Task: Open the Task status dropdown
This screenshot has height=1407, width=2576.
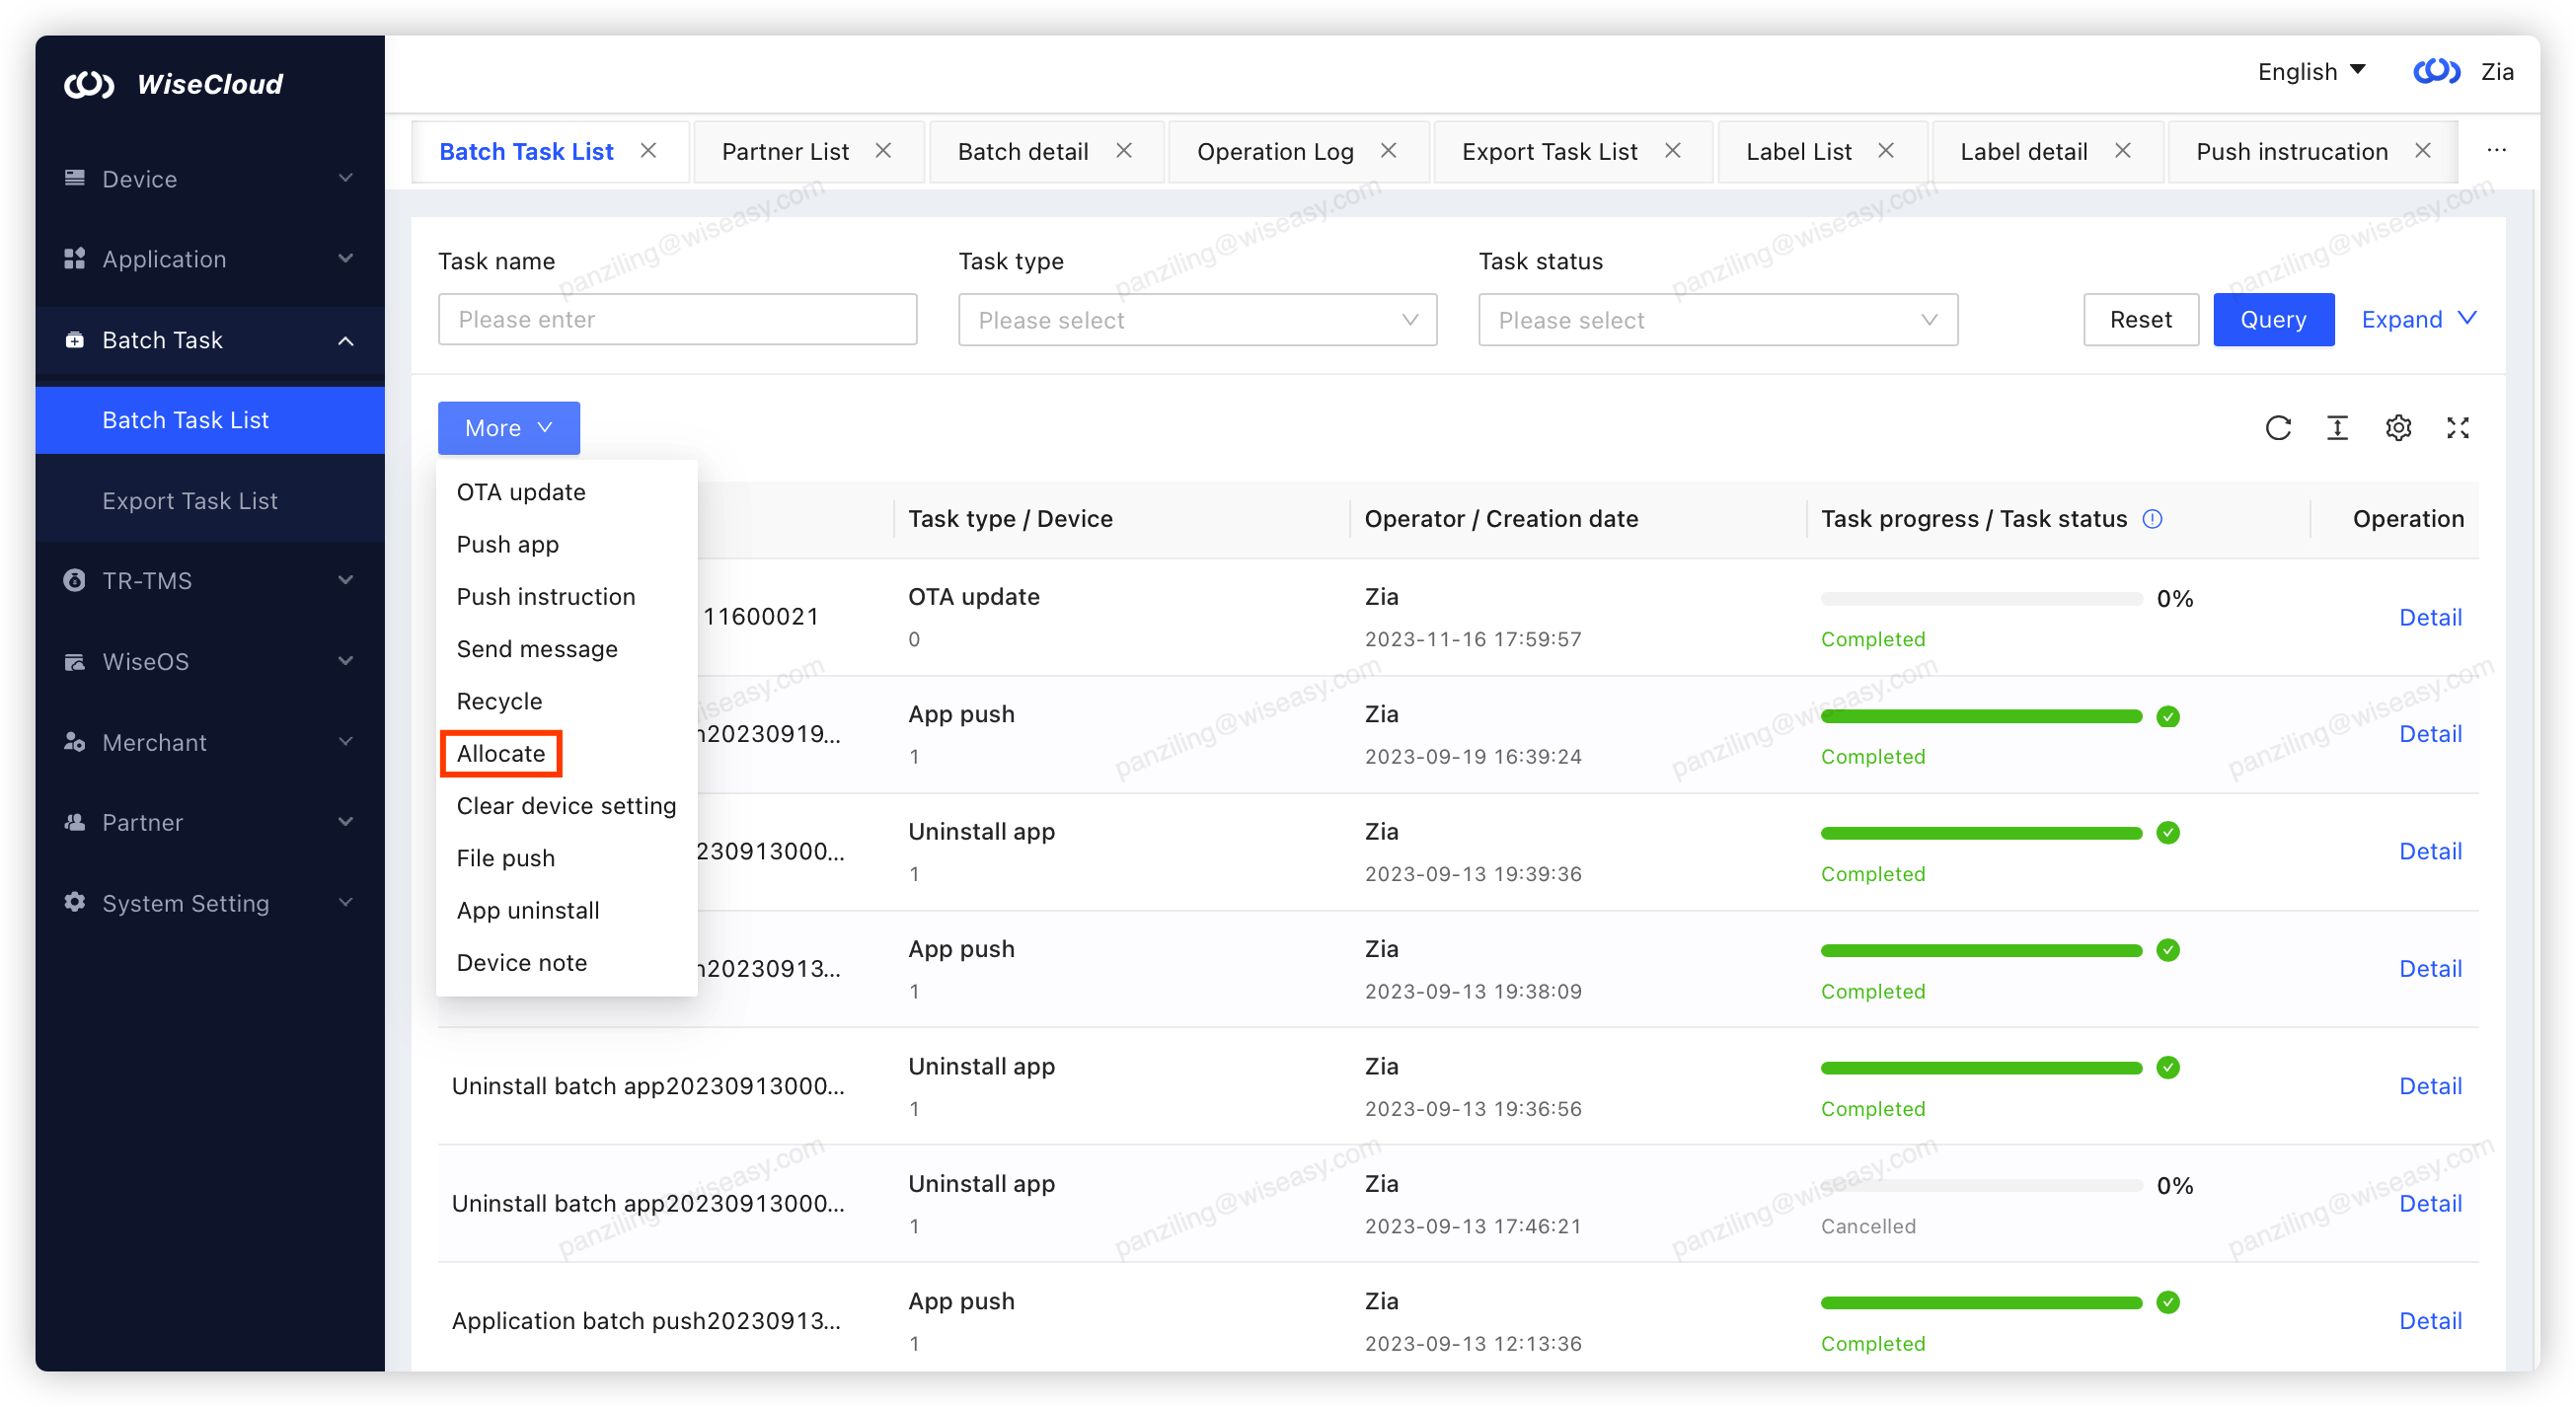Action: click(x=1717, y=320)
